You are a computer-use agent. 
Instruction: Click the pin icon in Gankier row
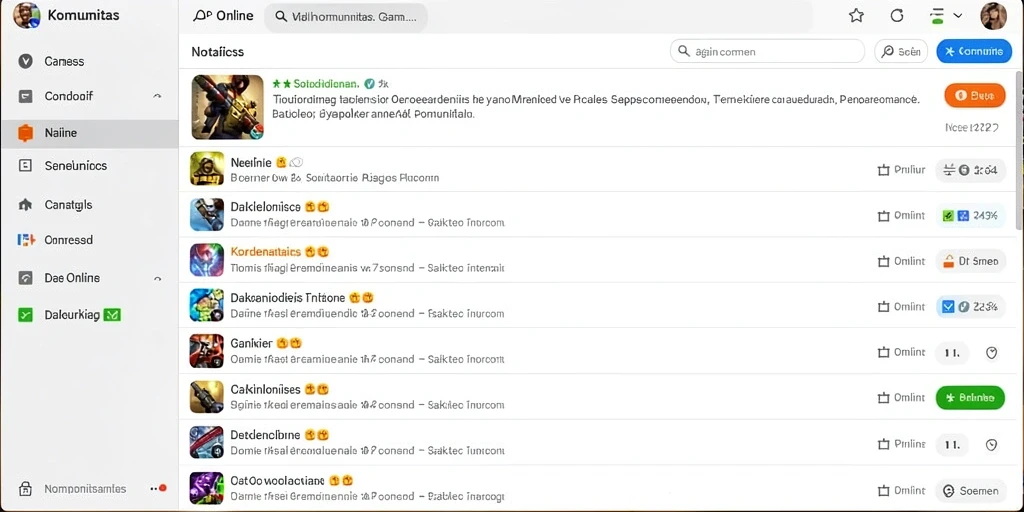pyautogui.click(x=991, y=353)
